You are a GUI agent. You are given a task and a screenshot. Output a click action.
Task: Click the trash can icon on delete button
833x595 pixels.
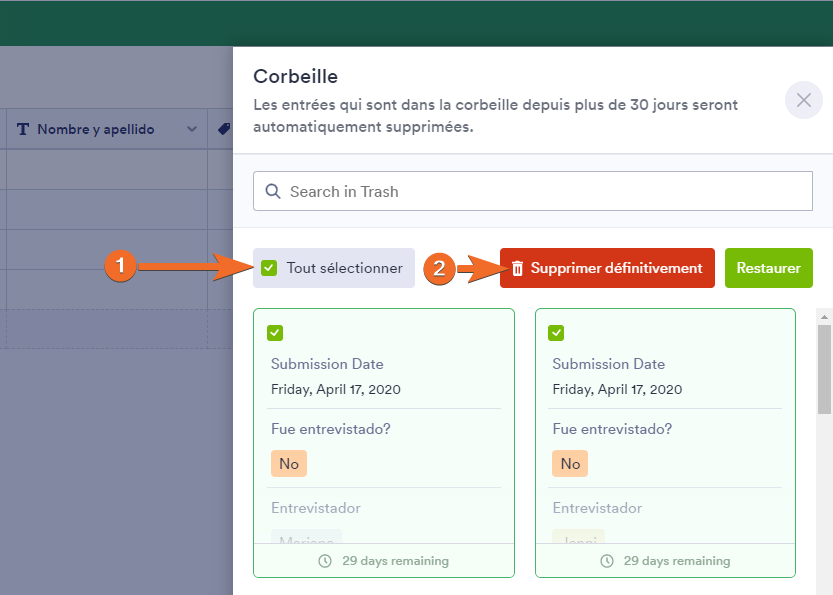(x=517, y=268)
